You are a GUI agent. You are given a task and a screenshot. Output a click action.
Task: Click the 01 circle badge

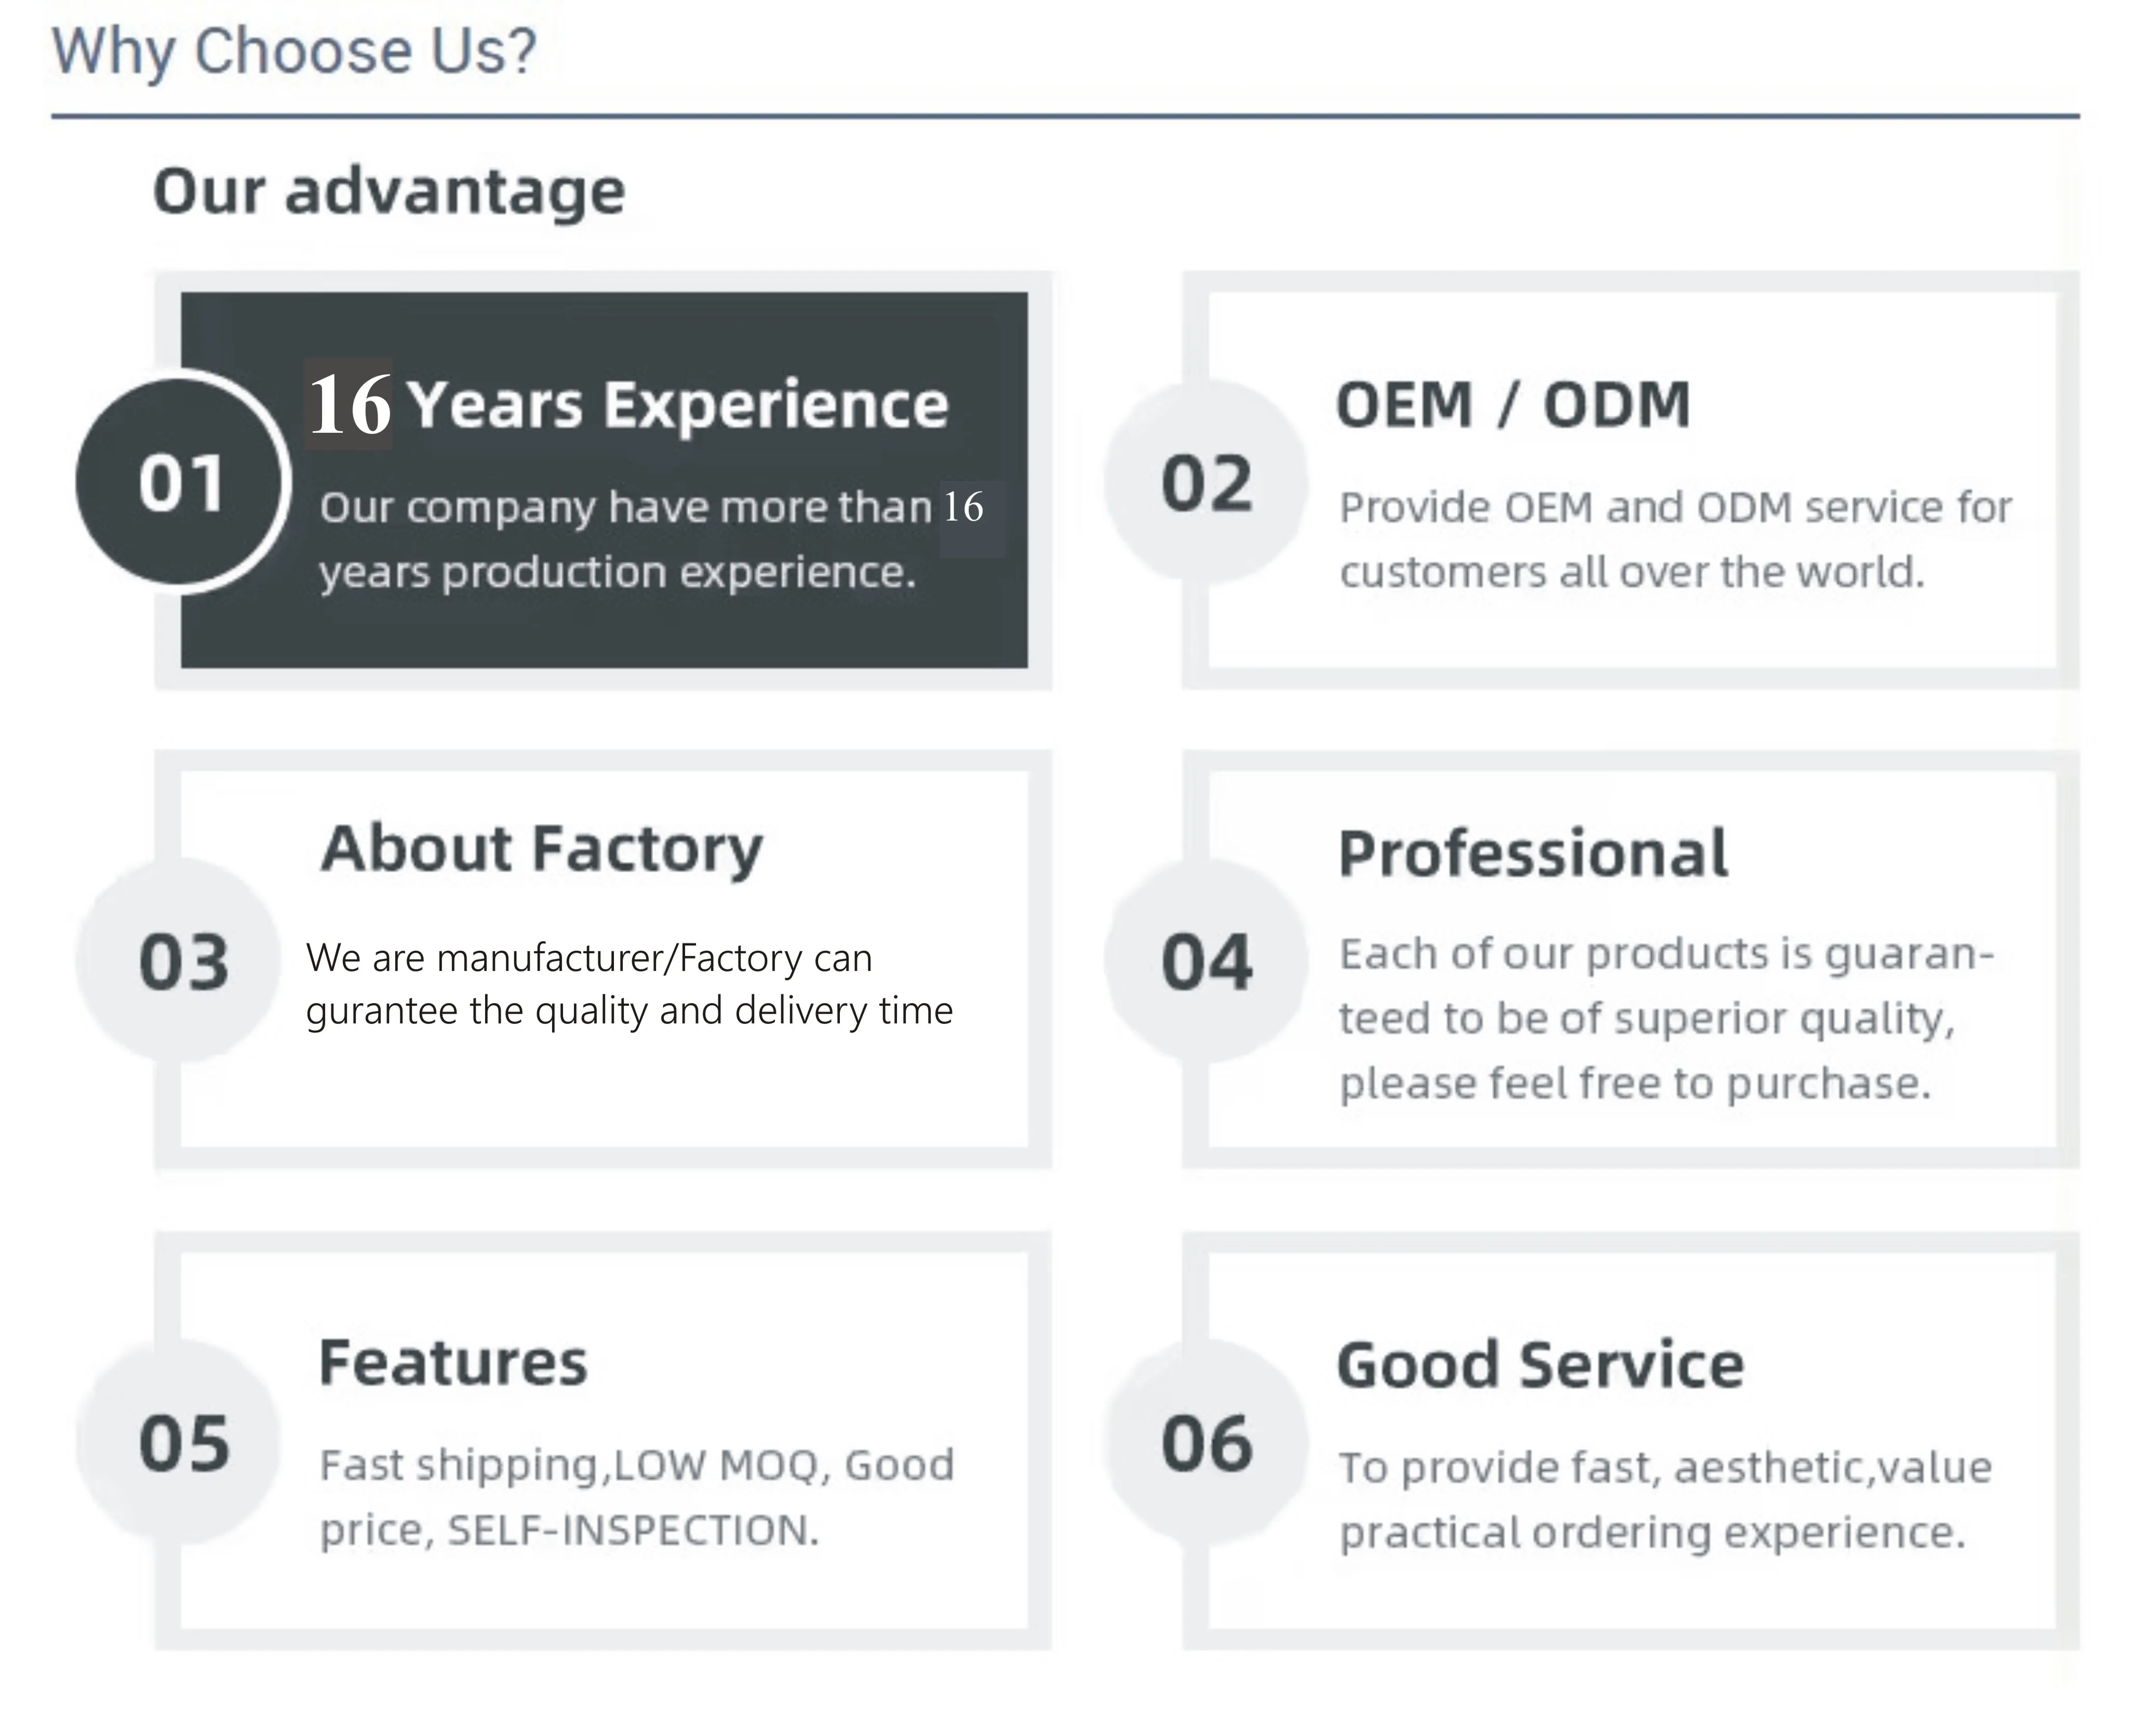(181, 482)
